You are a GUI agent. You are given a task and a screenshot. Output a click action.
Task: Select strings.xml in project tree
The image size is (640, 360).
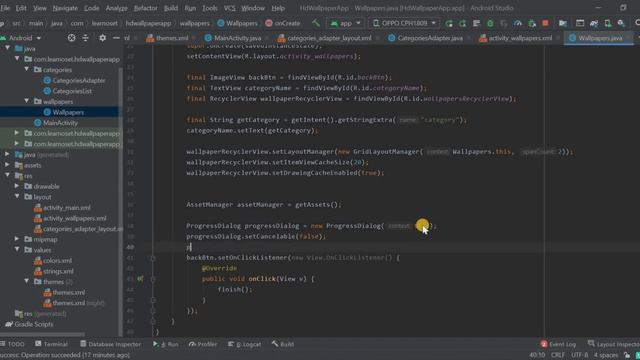(54, 271)
